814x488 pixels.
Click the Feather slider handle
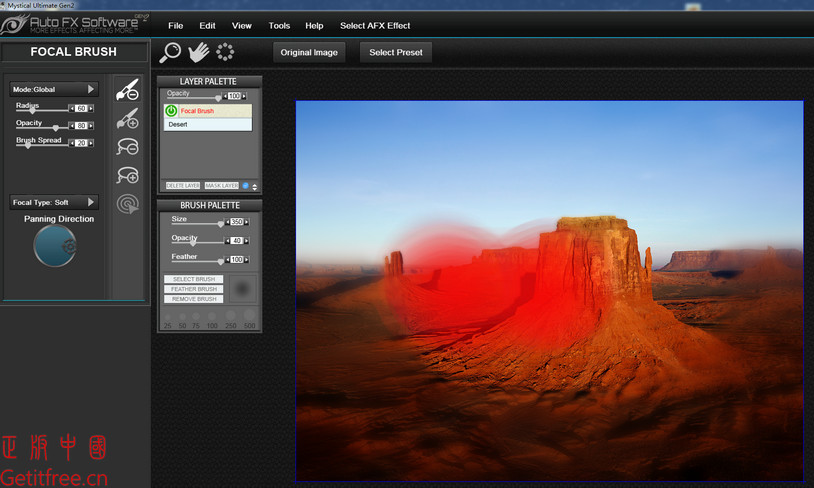pyautogui.click(x=221, y=261)
